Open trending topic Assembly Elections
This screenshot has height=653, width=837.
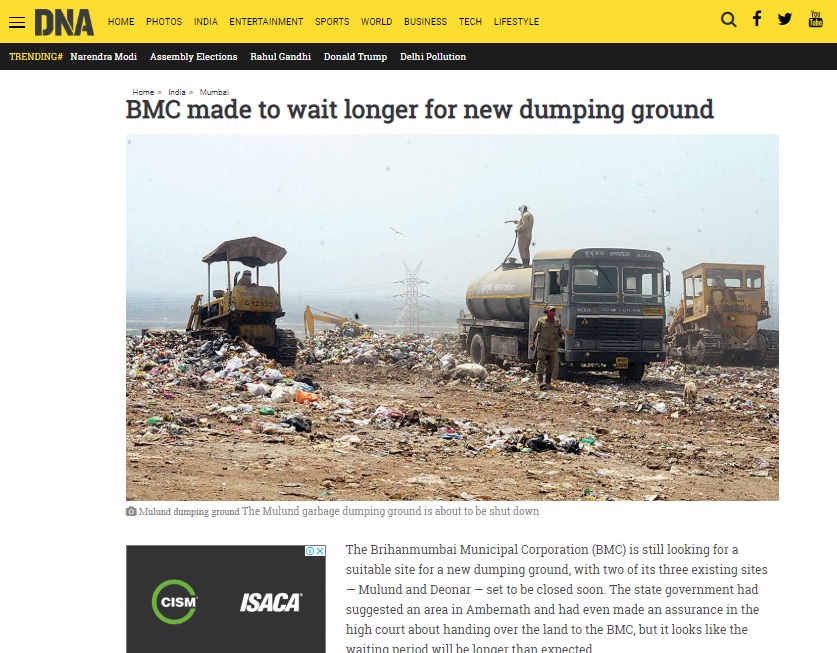(x=193, y=57)
